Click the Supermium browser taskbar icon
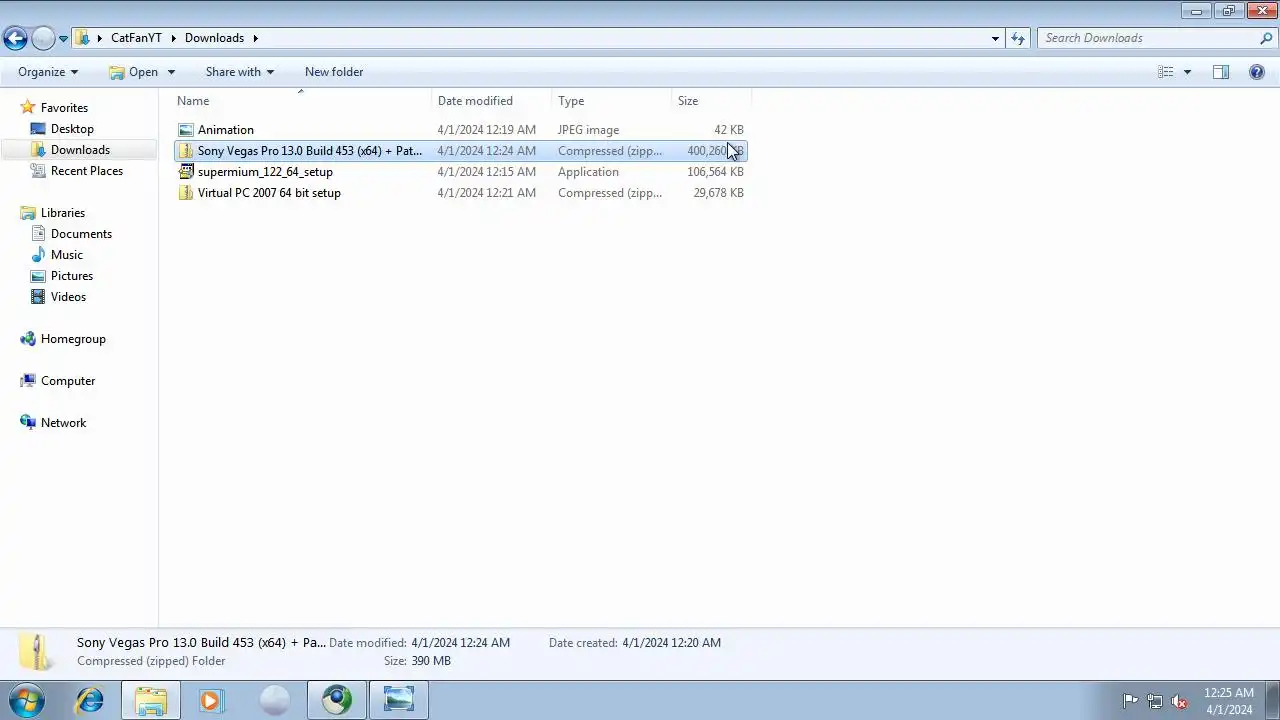1280x720 pixels. click(x=337, y=700)
